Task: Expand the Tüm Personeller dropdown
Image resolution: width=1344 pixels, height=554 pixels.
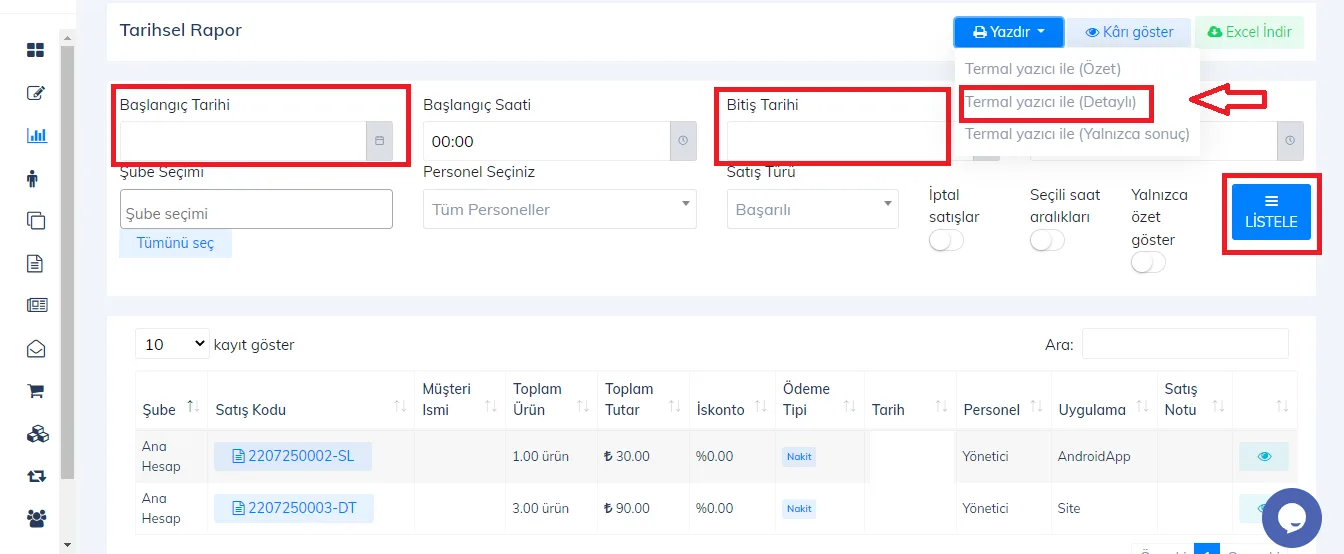Action: pos(560,209)
